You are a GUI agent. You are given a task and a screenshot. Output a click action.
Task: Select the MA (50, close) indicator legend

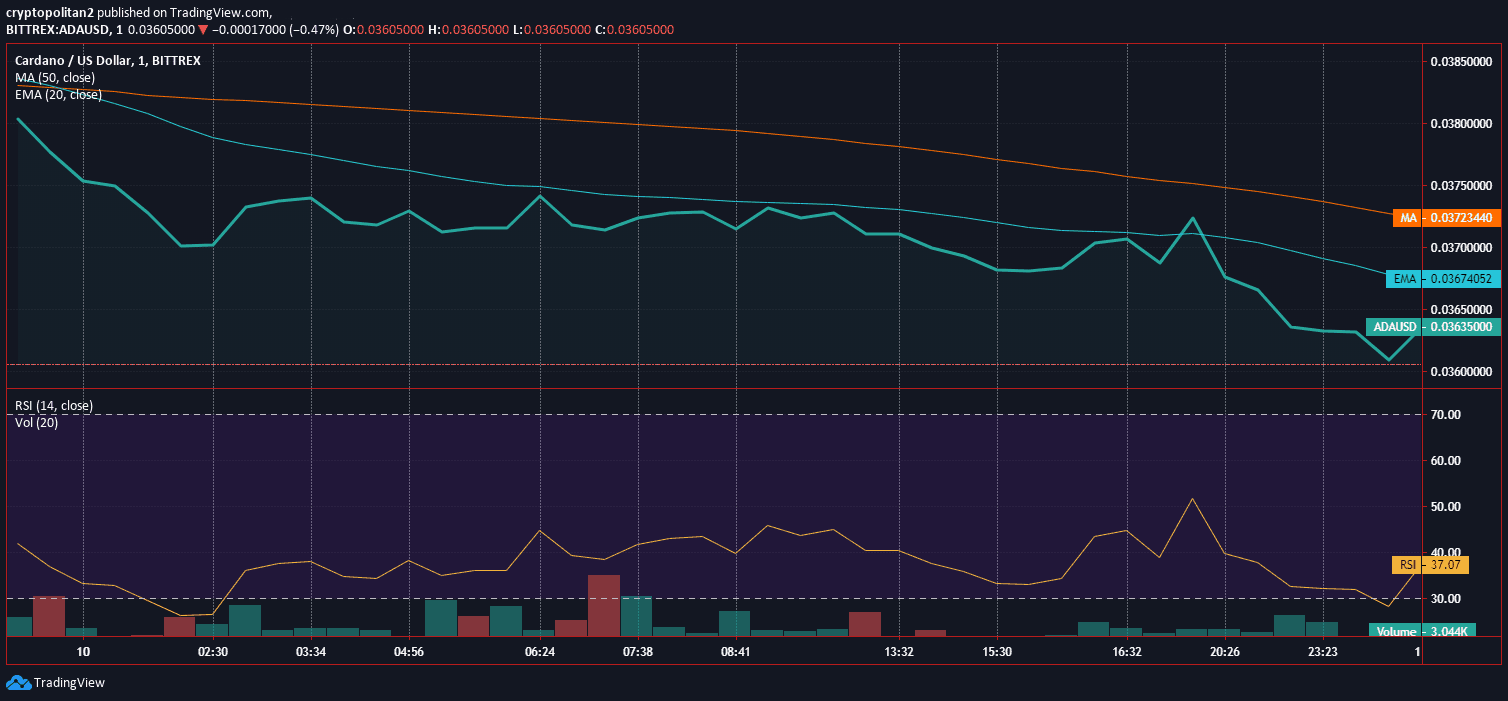click(55, 77)
